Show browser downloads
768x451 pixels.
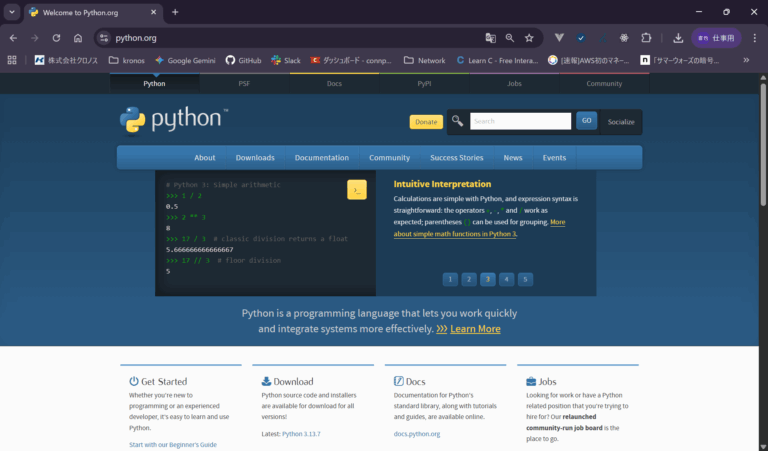[x=678, y=38]
